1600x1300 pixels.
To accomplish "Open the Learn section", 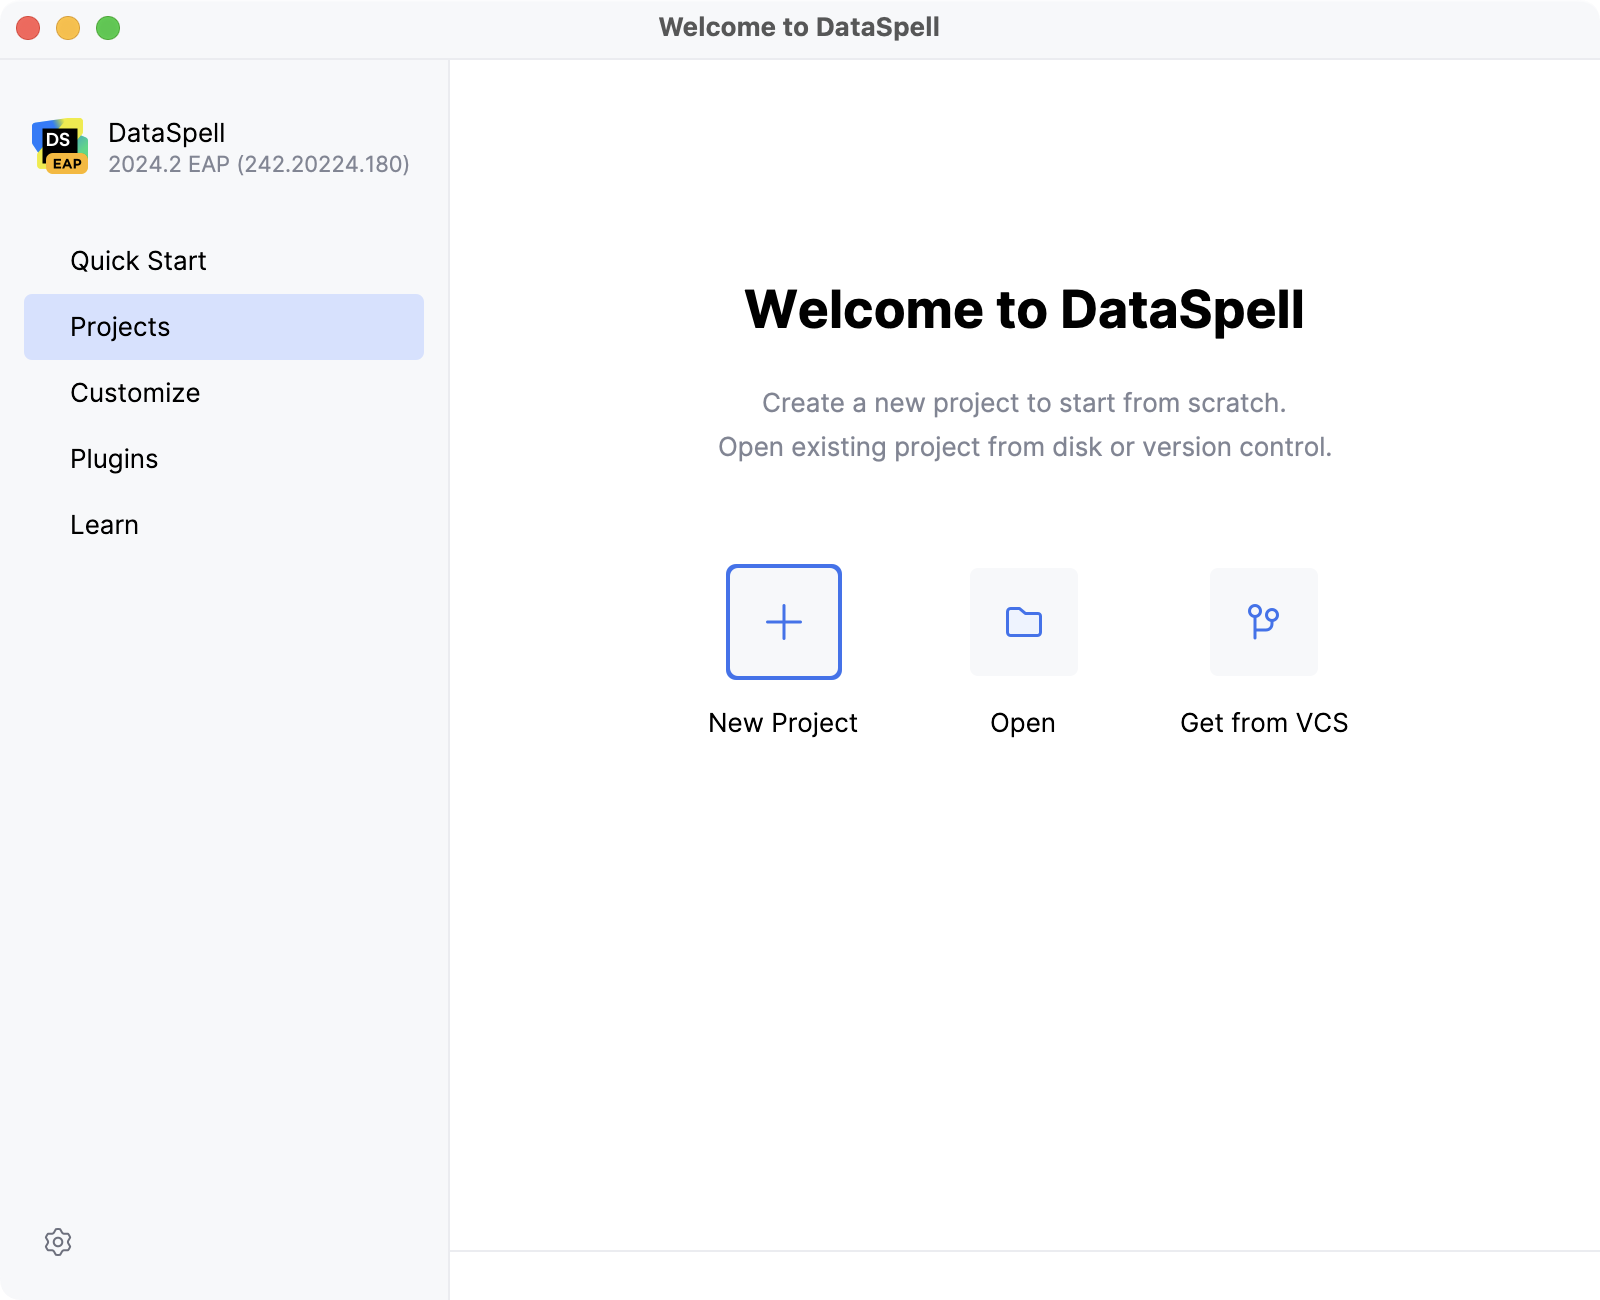I will coord(104,524).
